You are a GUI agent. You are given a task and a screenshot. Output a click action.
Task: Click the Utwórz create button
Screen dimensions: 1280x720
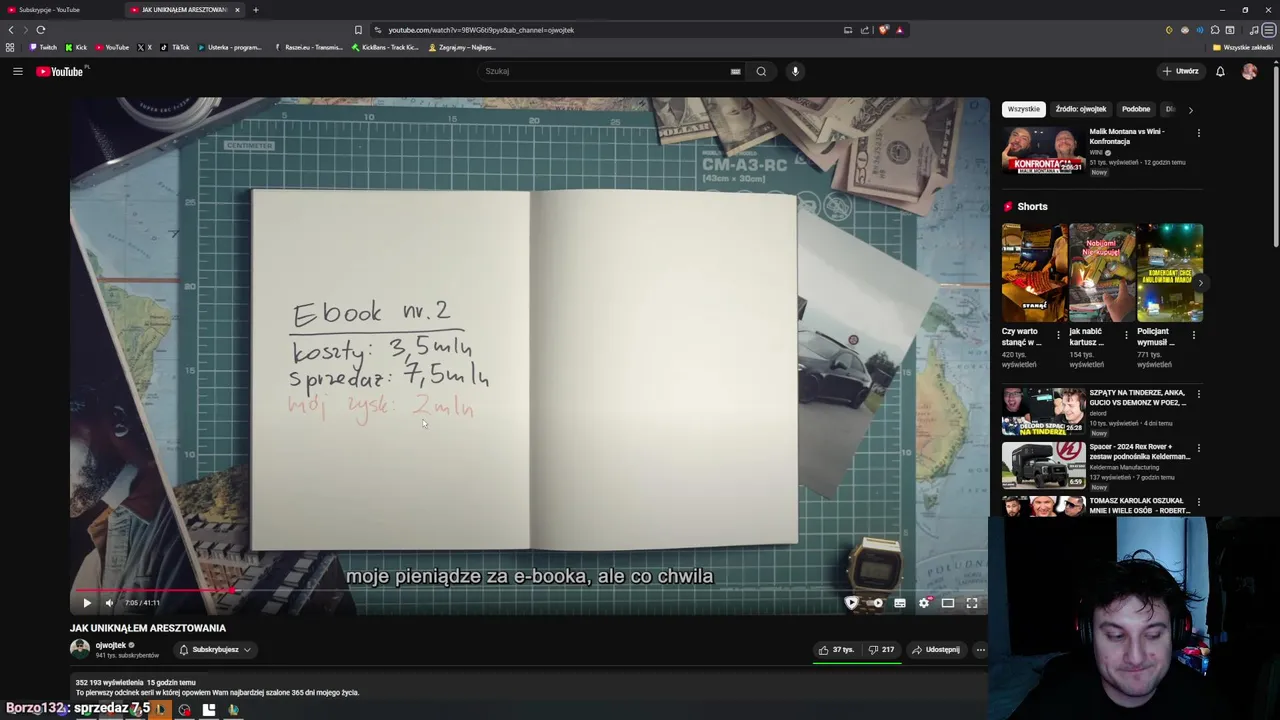click(1180, 71)
